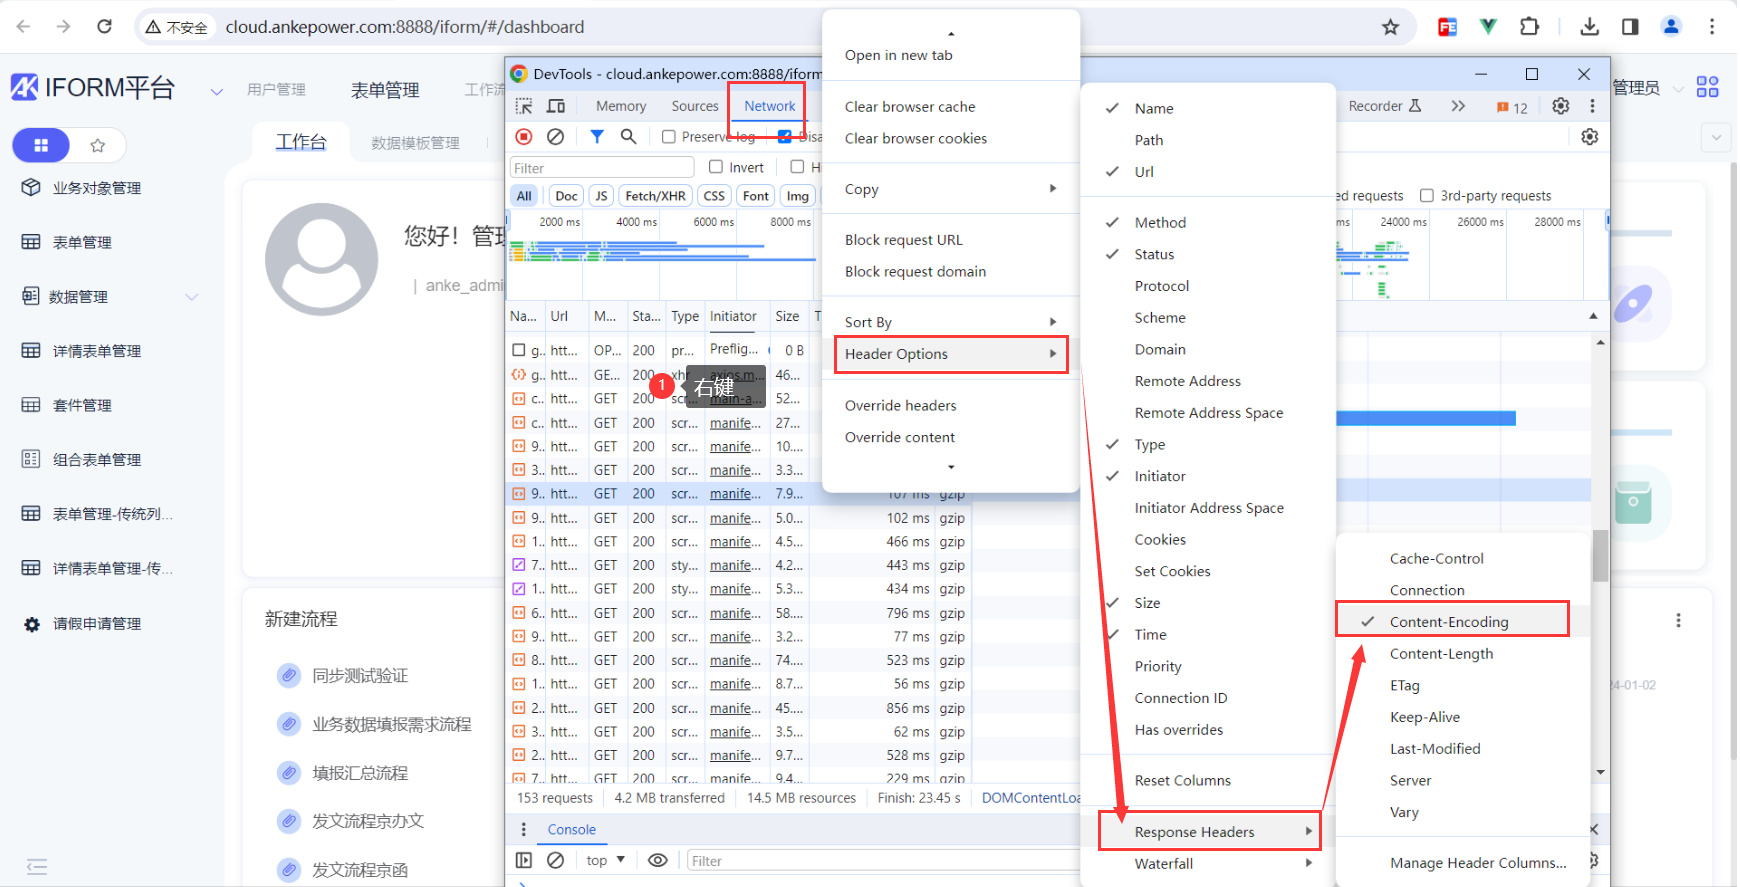Filter requests by Fetch/XHR type
Viewport: 1740px width, 887px height.
pos(655,196)
